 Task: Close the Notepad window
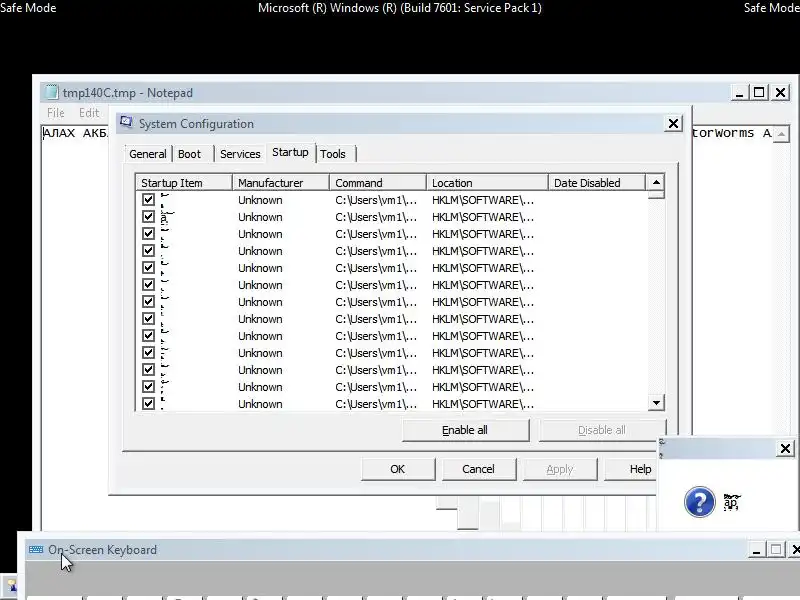[781, 92]
